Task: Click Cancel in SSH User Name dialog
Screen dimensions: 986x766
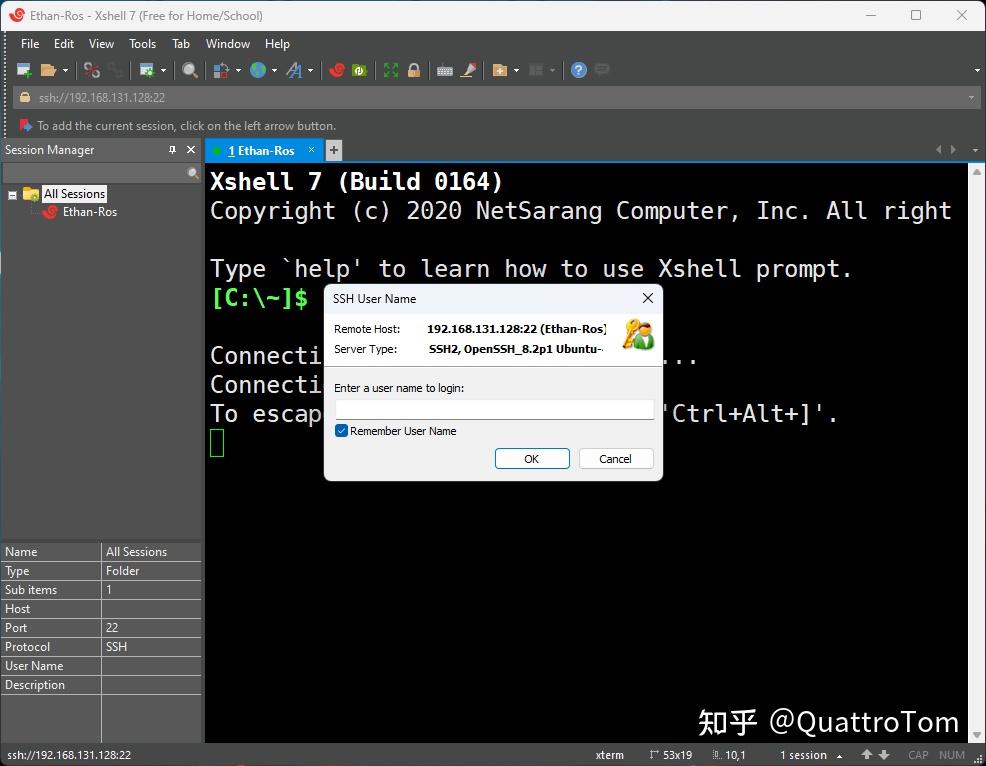Action: click(x=616, y=458)
